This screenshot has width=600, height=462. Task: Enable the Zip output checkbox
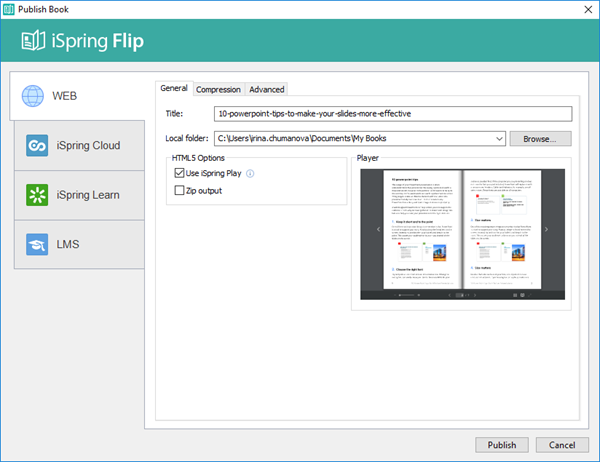(x=179, y=190)
